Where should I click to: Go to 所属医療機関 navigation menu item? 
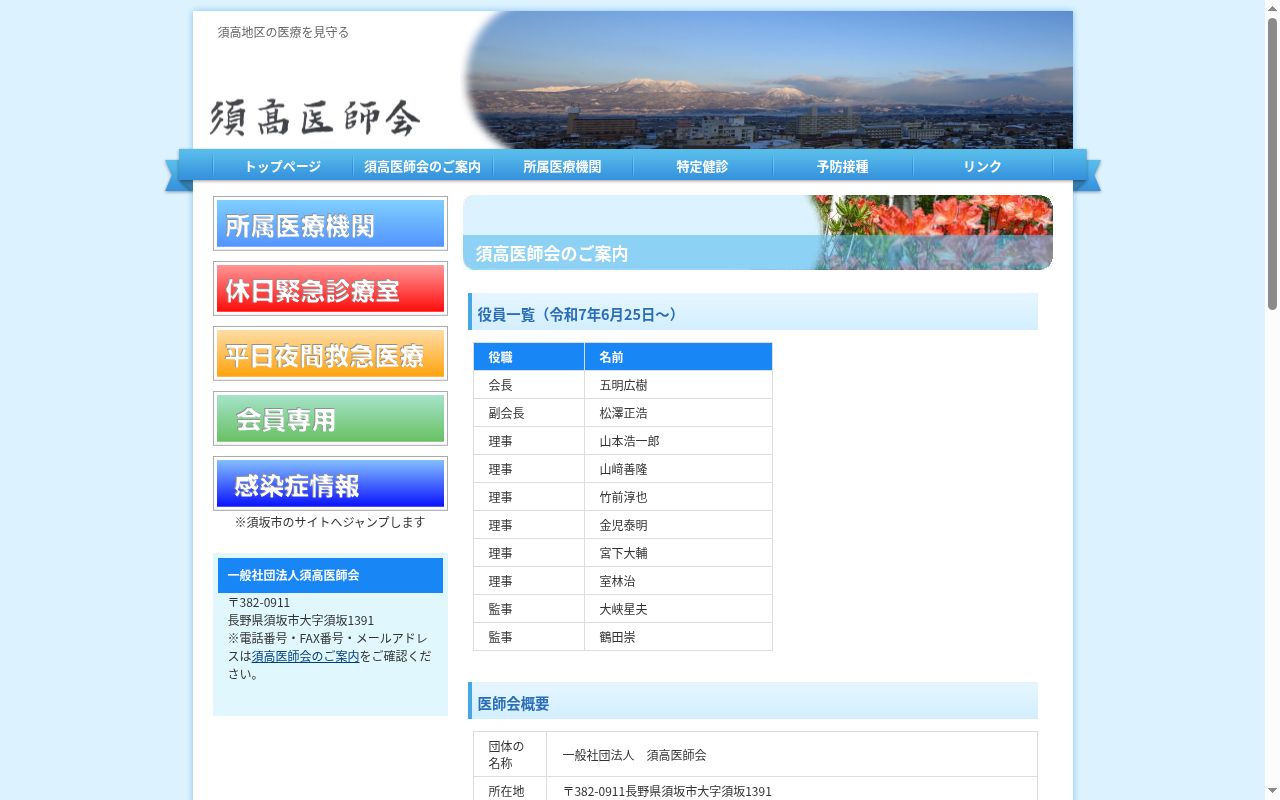563,167
